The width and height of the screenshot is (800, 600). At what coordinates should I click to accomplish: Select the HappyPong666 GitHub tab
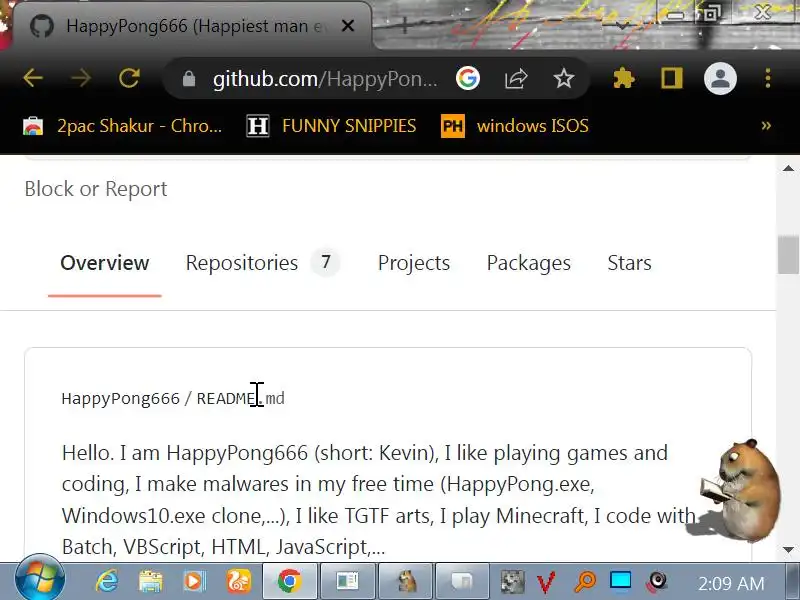pos(193,26)
